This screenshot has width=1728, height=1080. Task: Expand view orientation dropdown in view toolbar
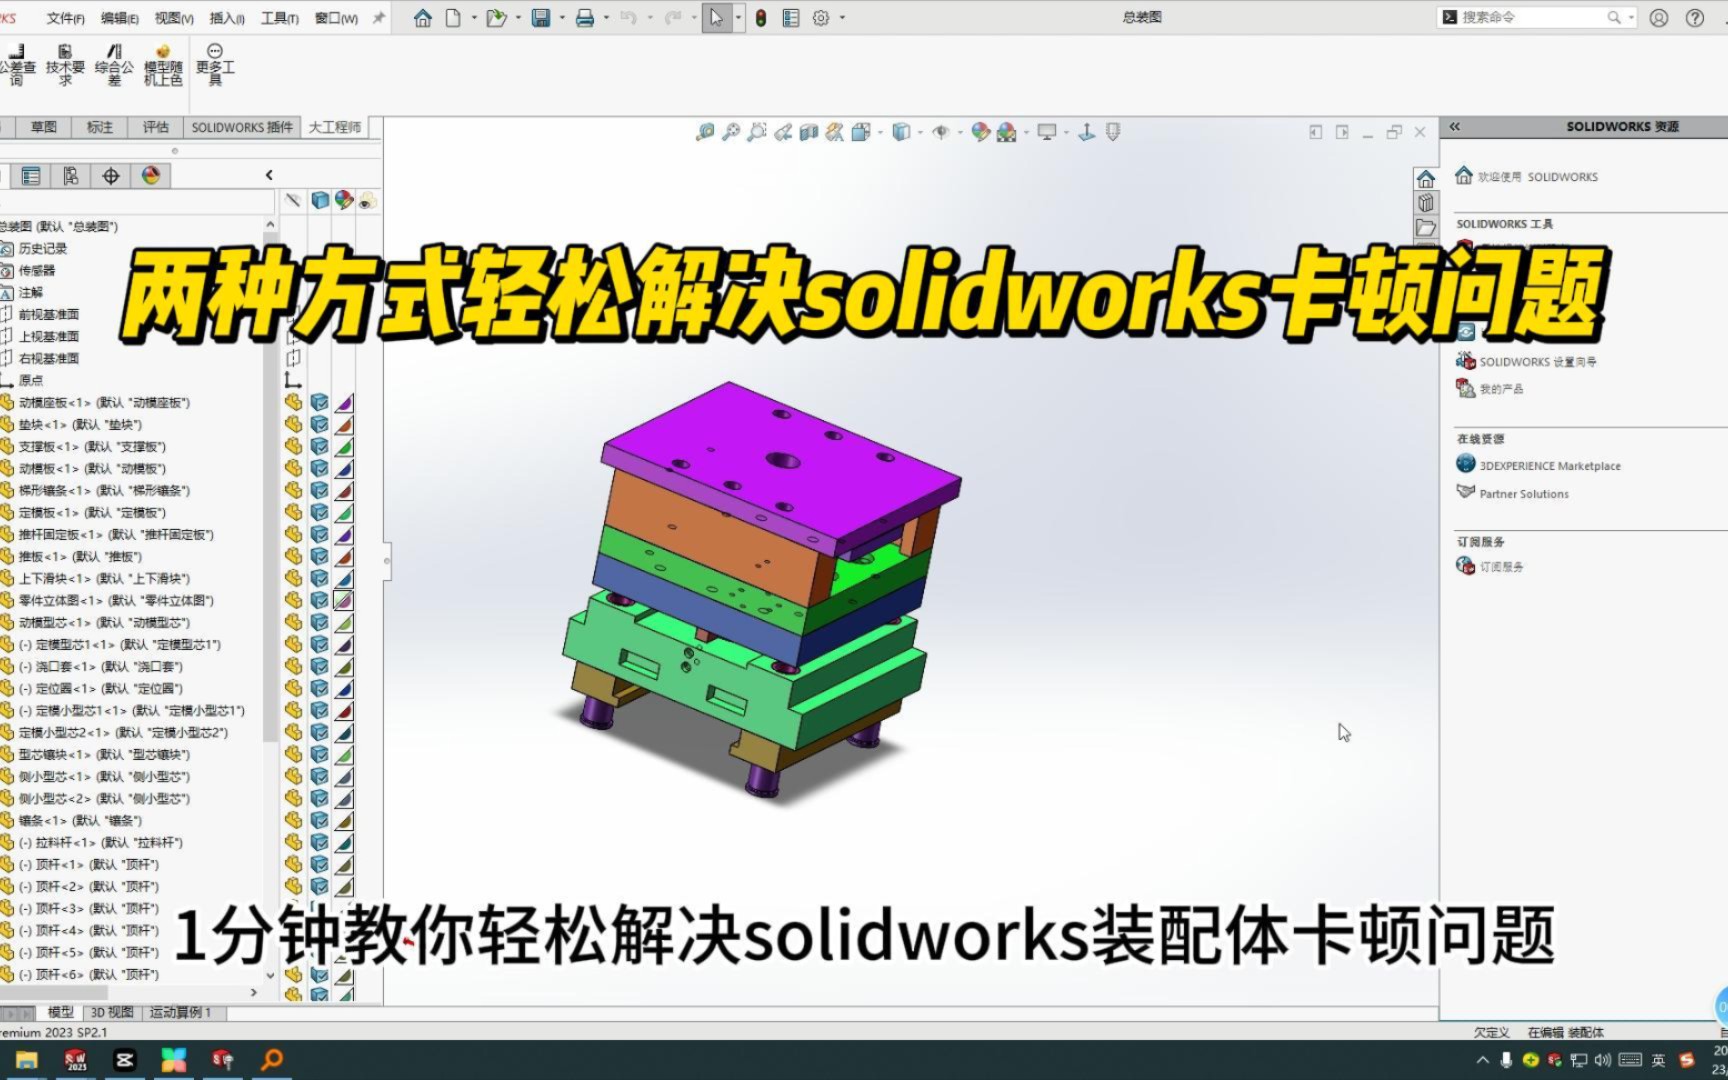(x=880, y=132)
